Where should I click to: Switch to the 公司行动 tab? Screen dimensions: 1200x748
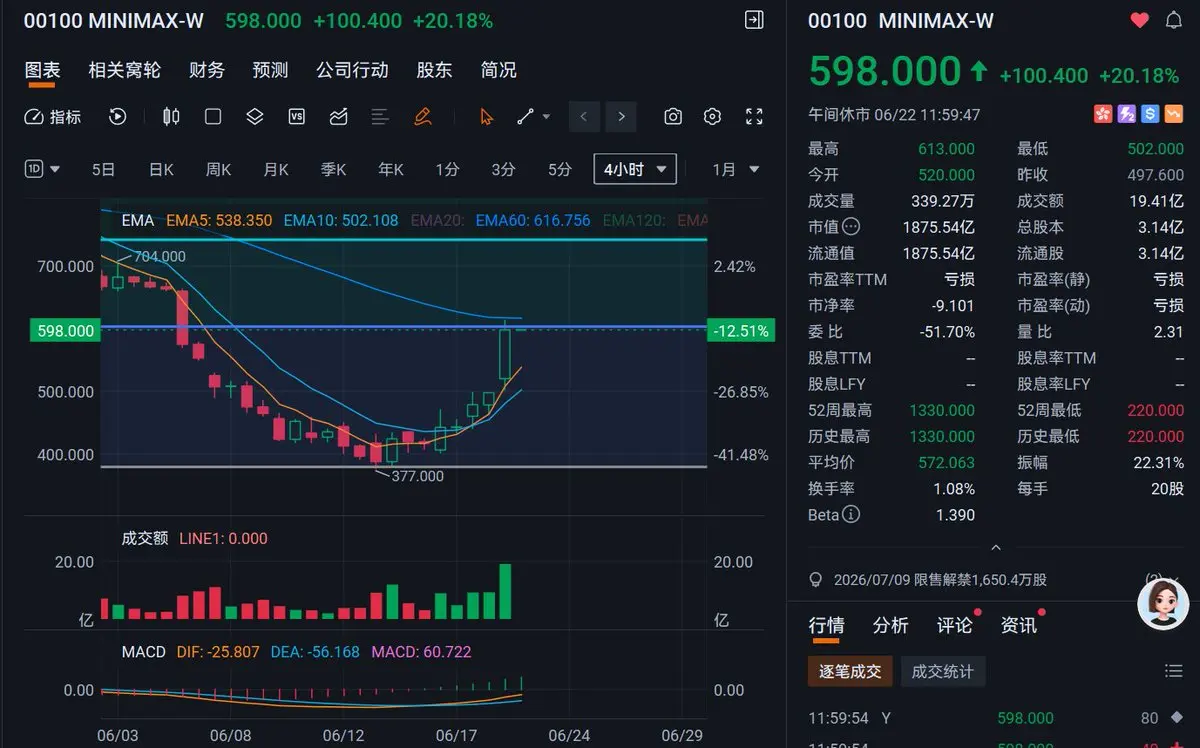[x=352, y=70]
